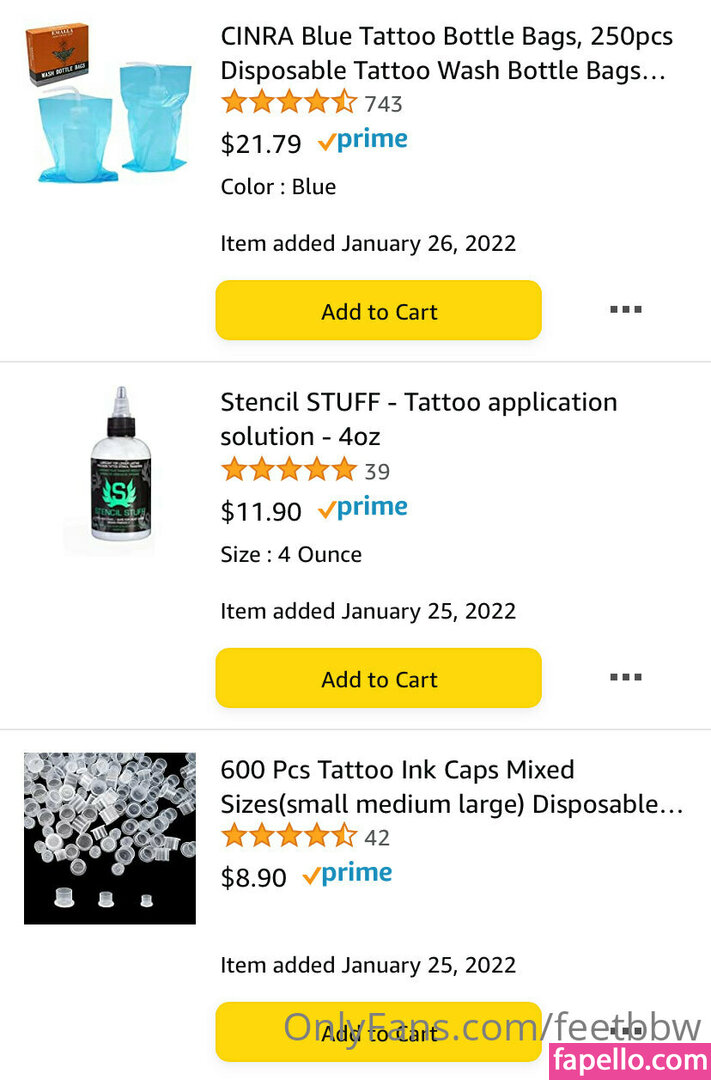Click Prime badge next to $11.90
This screenshot has height=1080, width=711.
363,509
